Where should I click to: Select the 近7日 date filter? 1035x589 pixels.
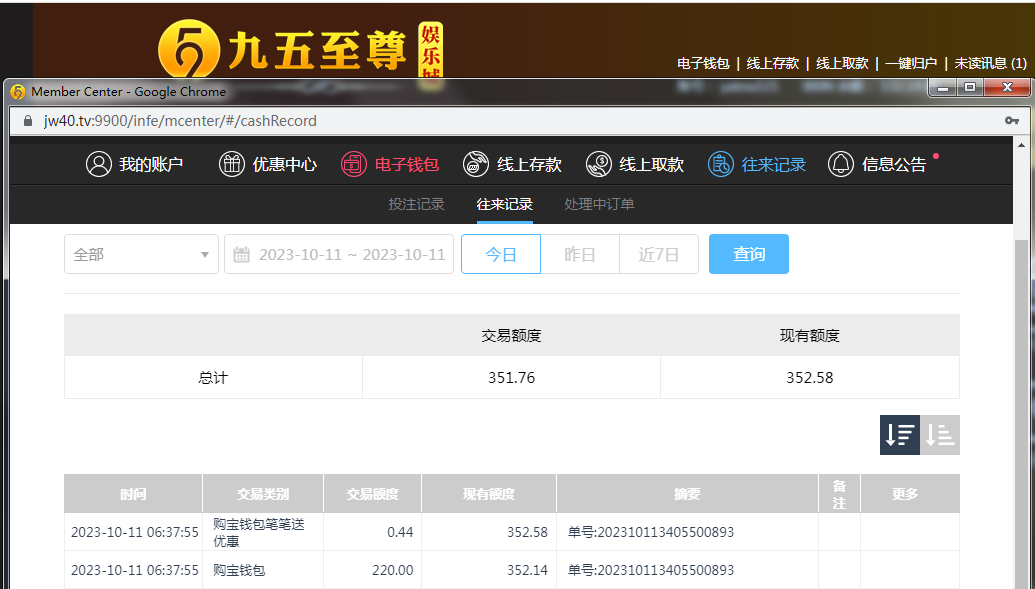[x=659, y=254]
